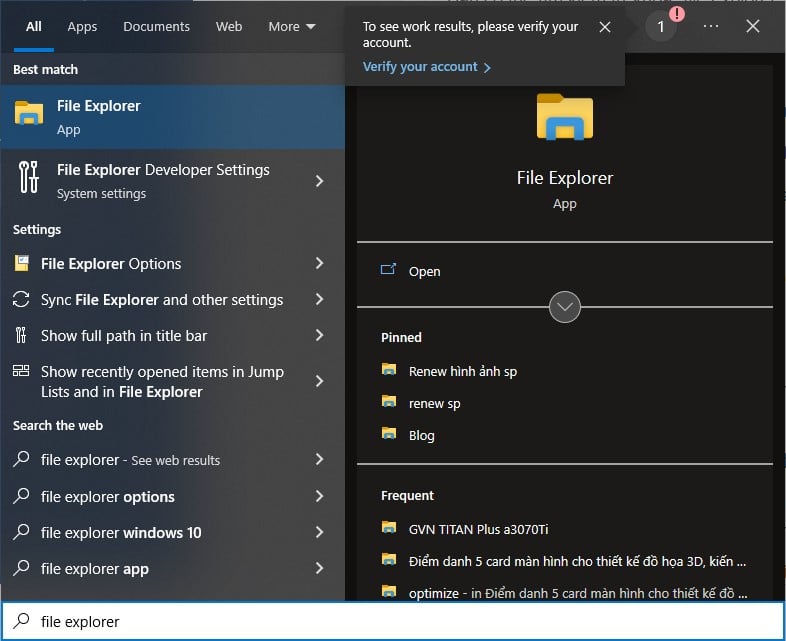
Task: Click the folder icon for 'Renew hình ảnh sp'
Action: click(x=389, y=370)
